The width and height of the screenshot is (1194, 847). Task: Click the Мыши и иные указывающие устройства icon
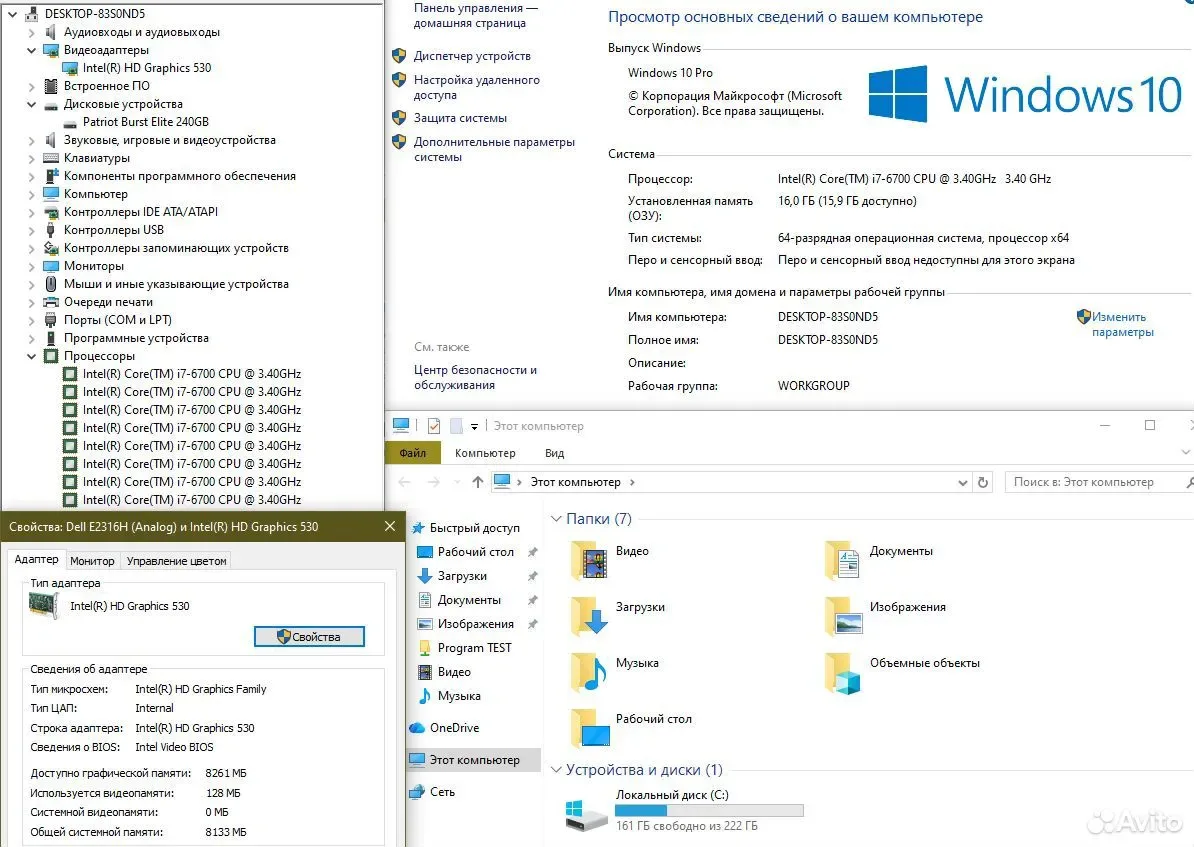coord(51,284)
